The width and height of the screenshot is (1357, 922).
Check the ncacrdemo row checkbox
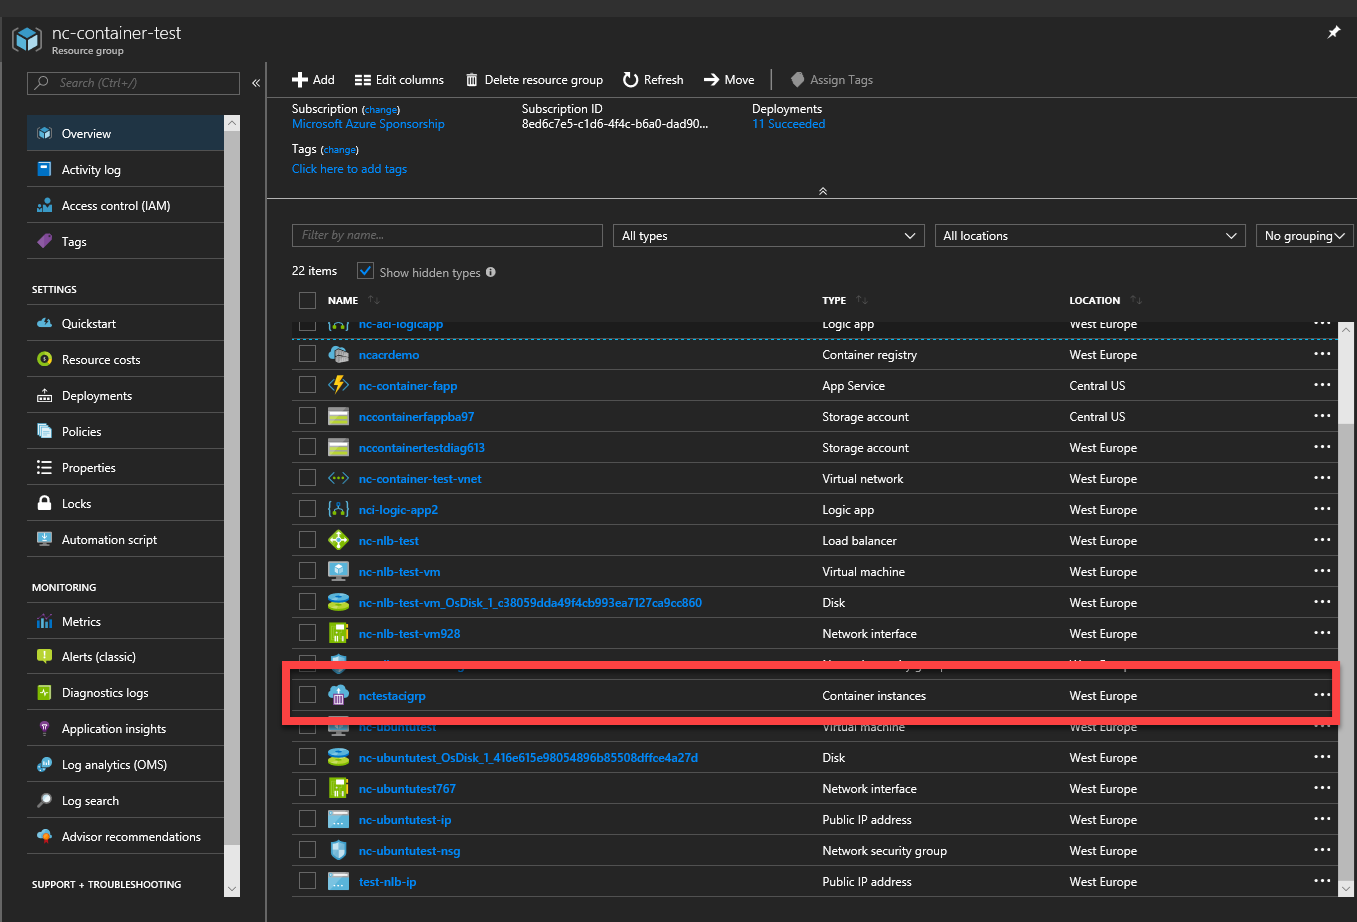pos(307,354)
